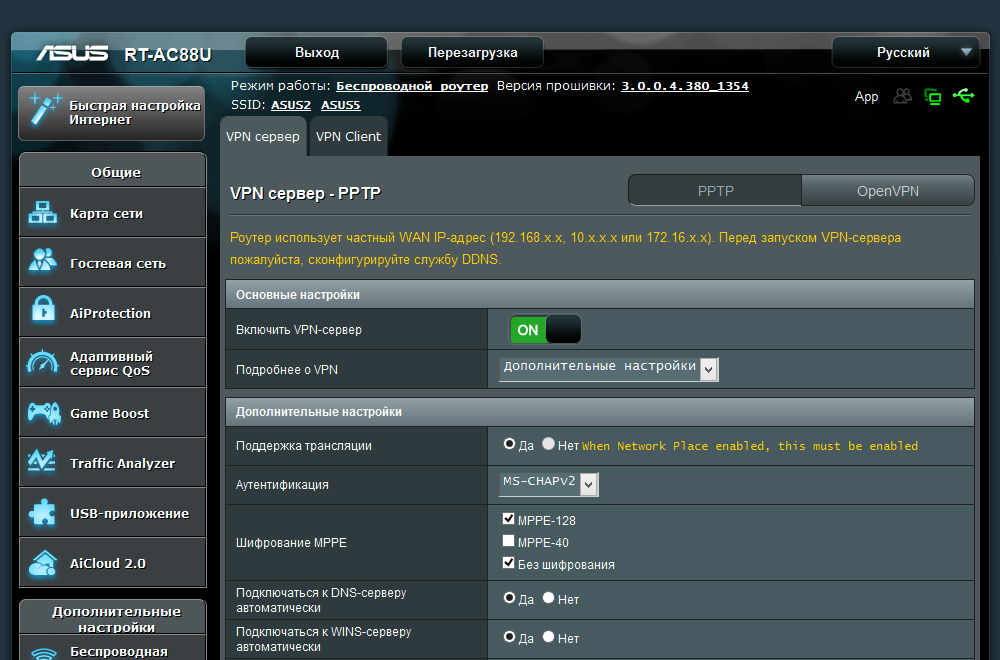Click the Network Map icon (Карта сети)
1000x660 pixels.
43,212
